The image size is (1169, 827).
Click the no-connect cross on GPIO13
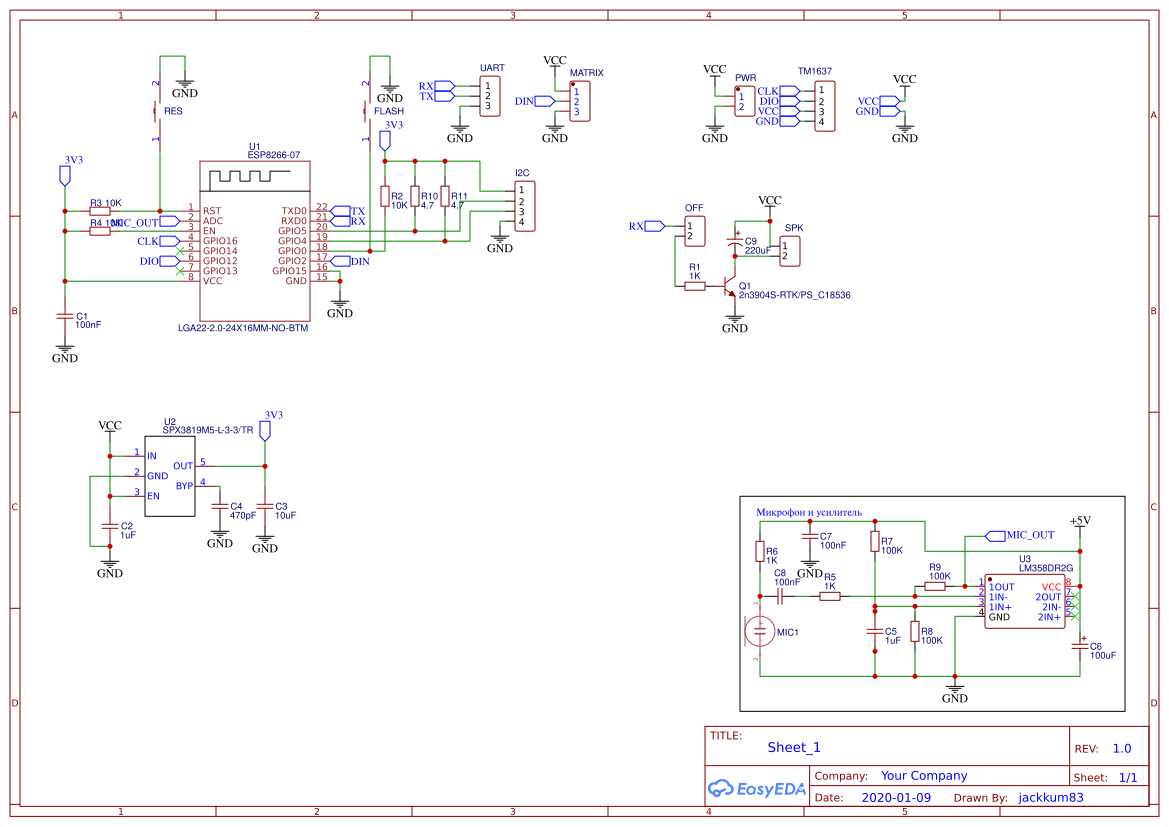click(180, 271)
